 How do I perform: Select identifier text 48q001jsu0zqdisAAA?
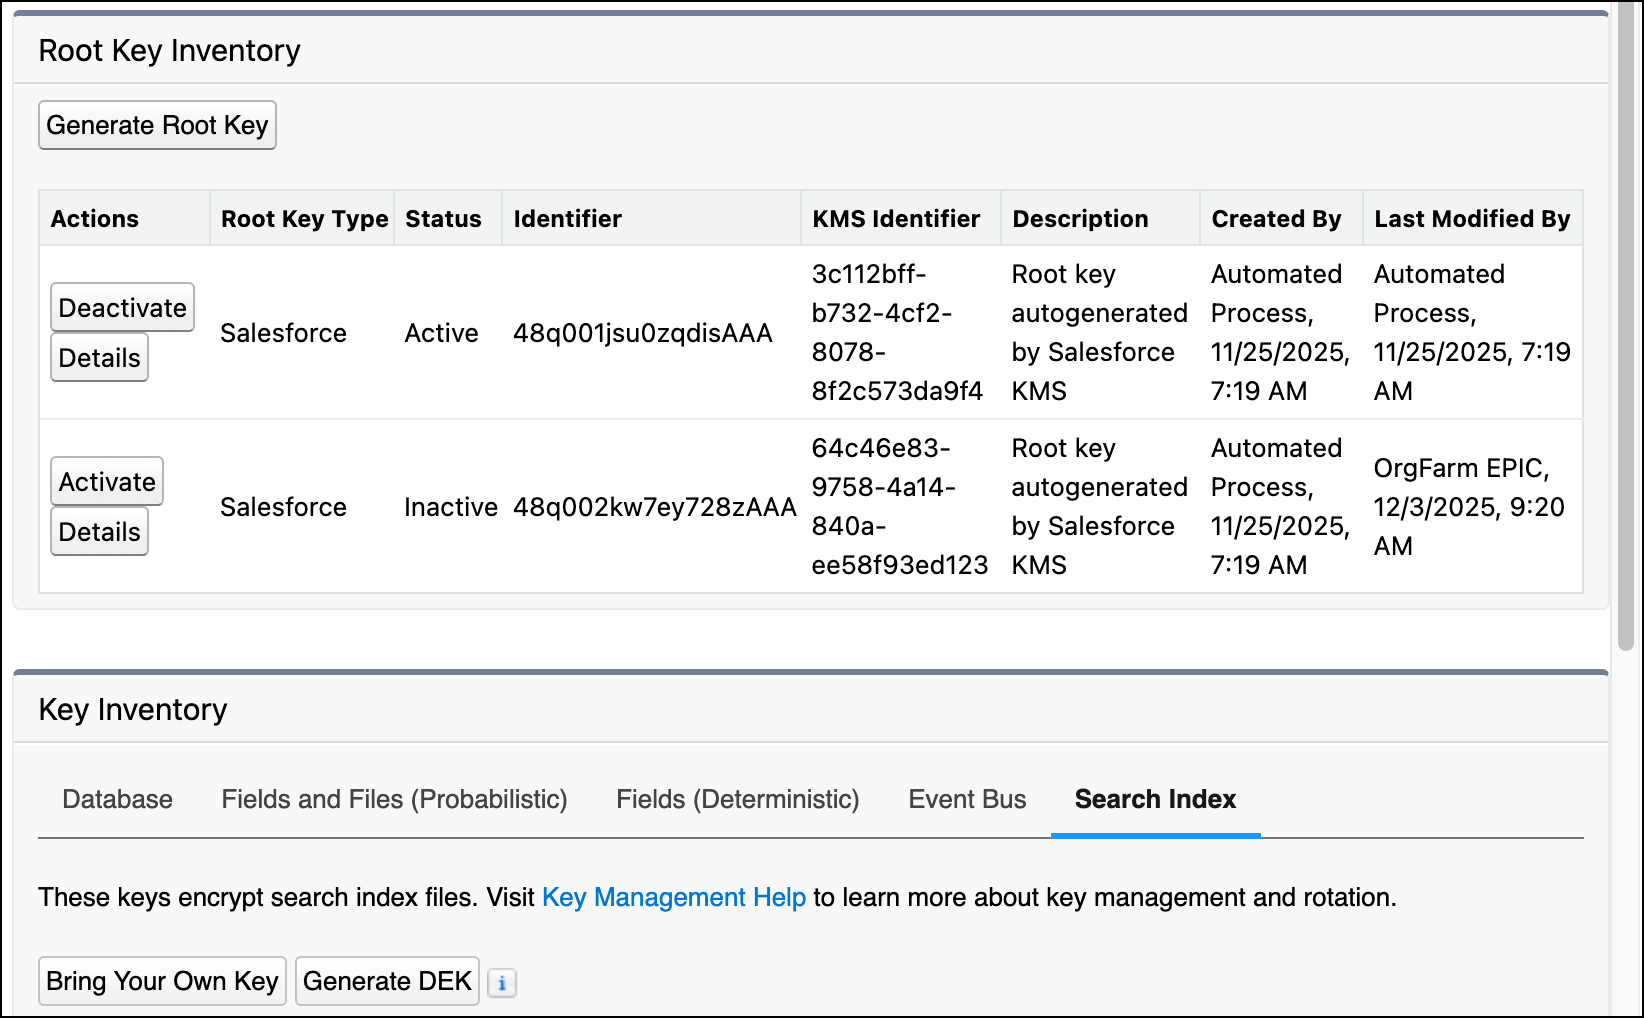point(643,333)
